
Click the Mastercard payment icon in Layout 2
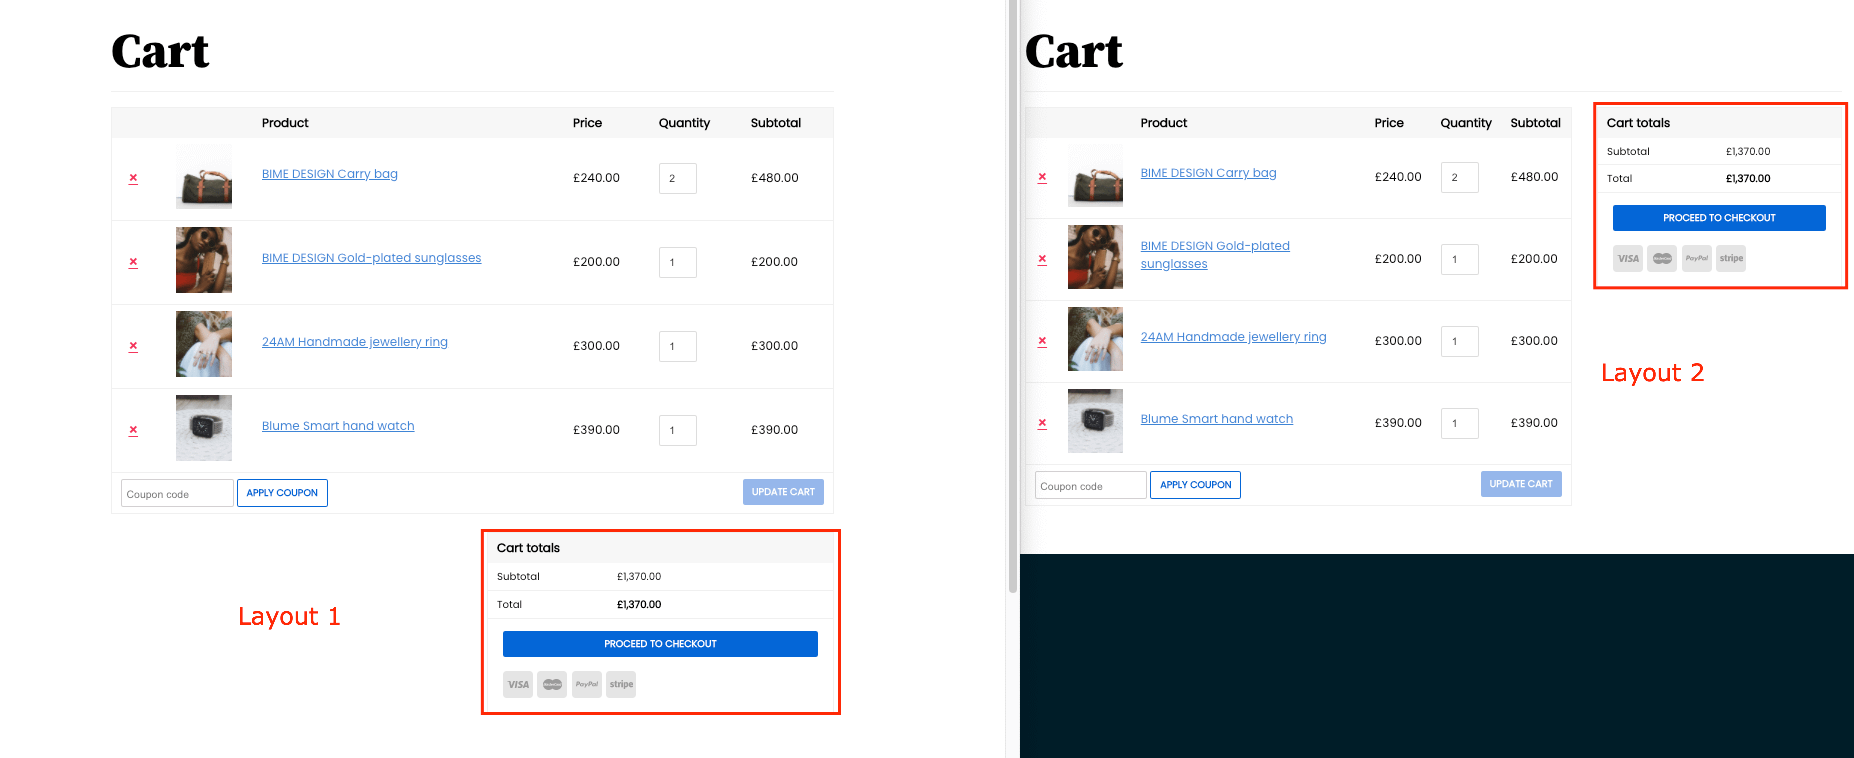1662,259
